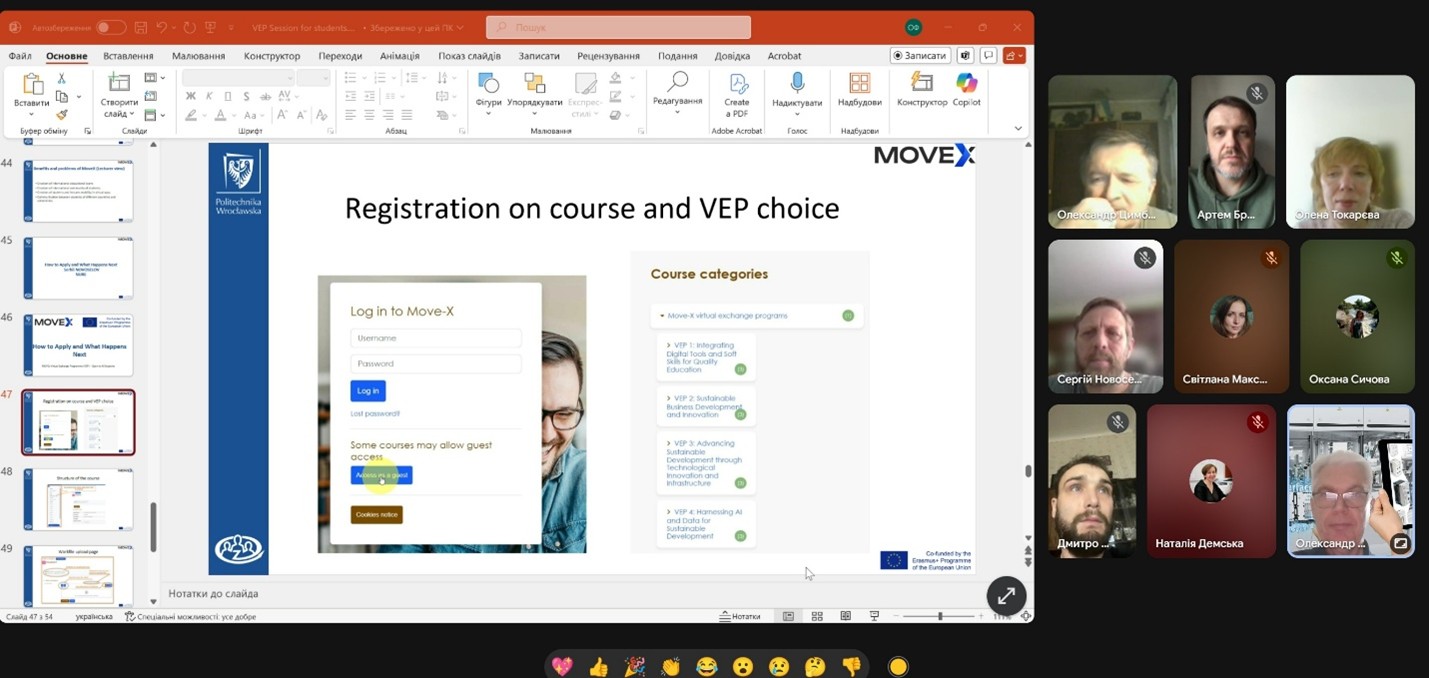
Task: Click the expand fullscreen arrow button
Action: coord(1006,595)
